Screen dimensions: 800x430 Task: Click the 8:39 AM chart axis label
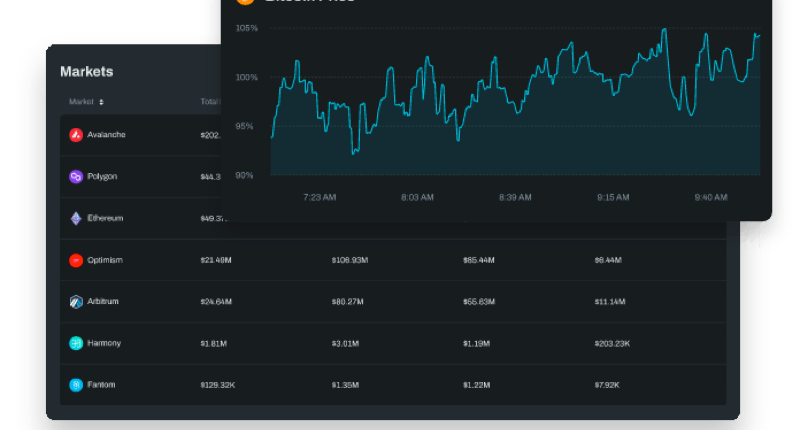[515, 197]
